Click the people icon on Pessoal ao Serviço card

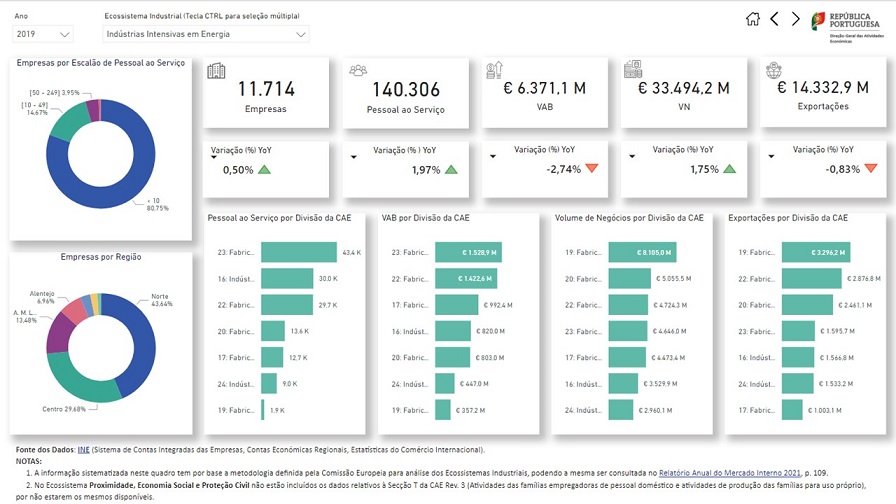click(x=358, y=70)
